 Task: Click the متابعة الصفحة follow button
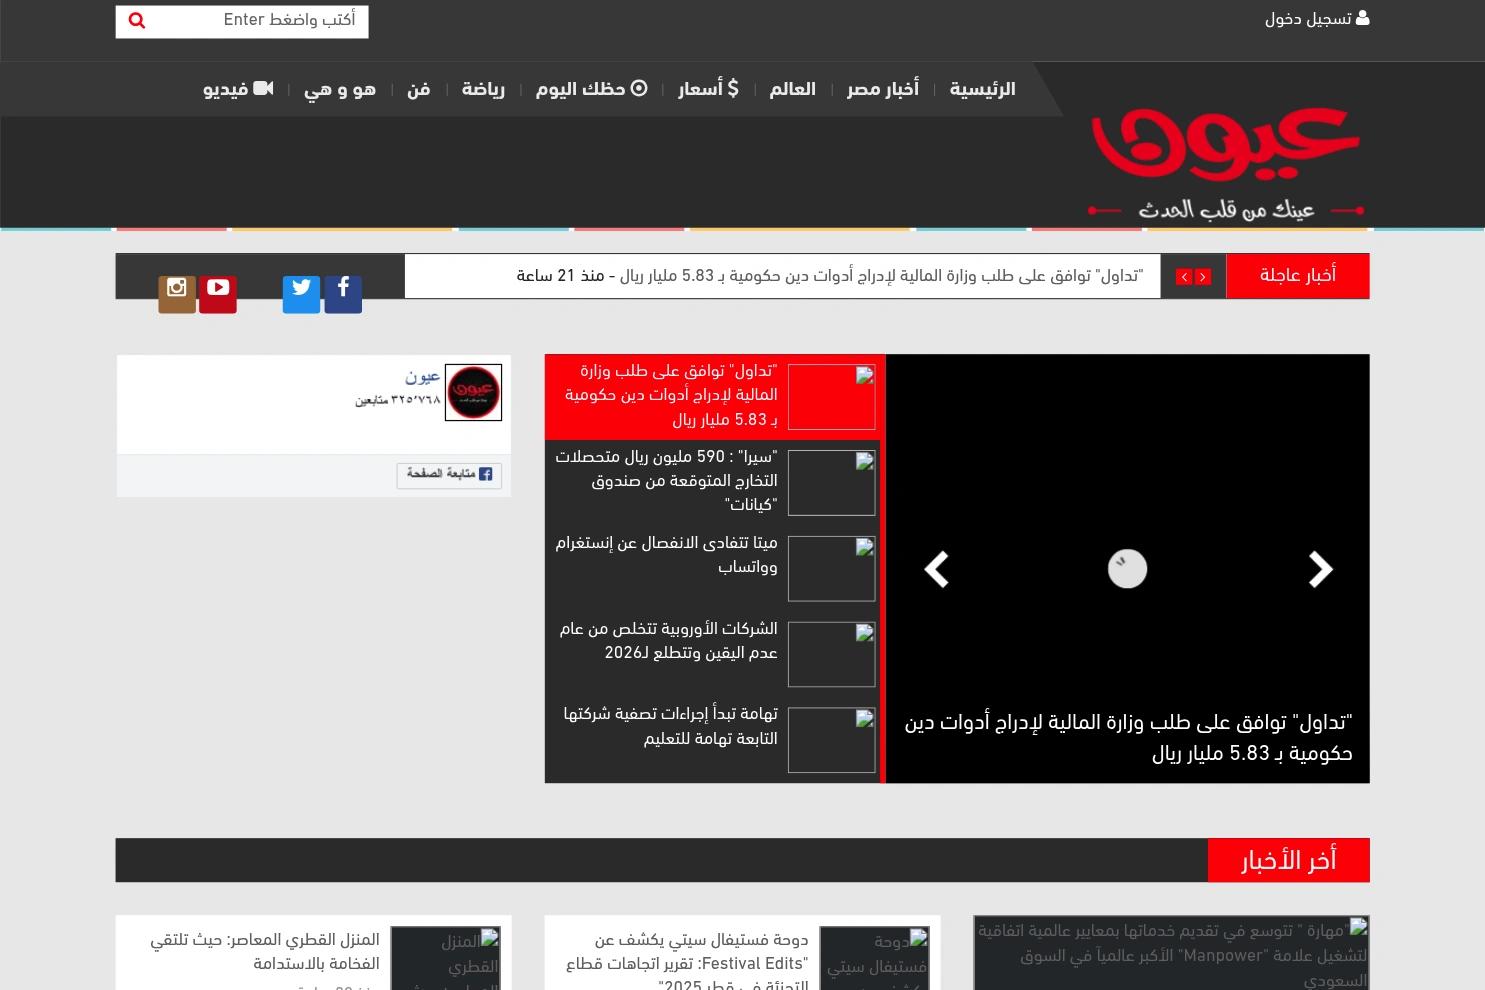point(448,475)
